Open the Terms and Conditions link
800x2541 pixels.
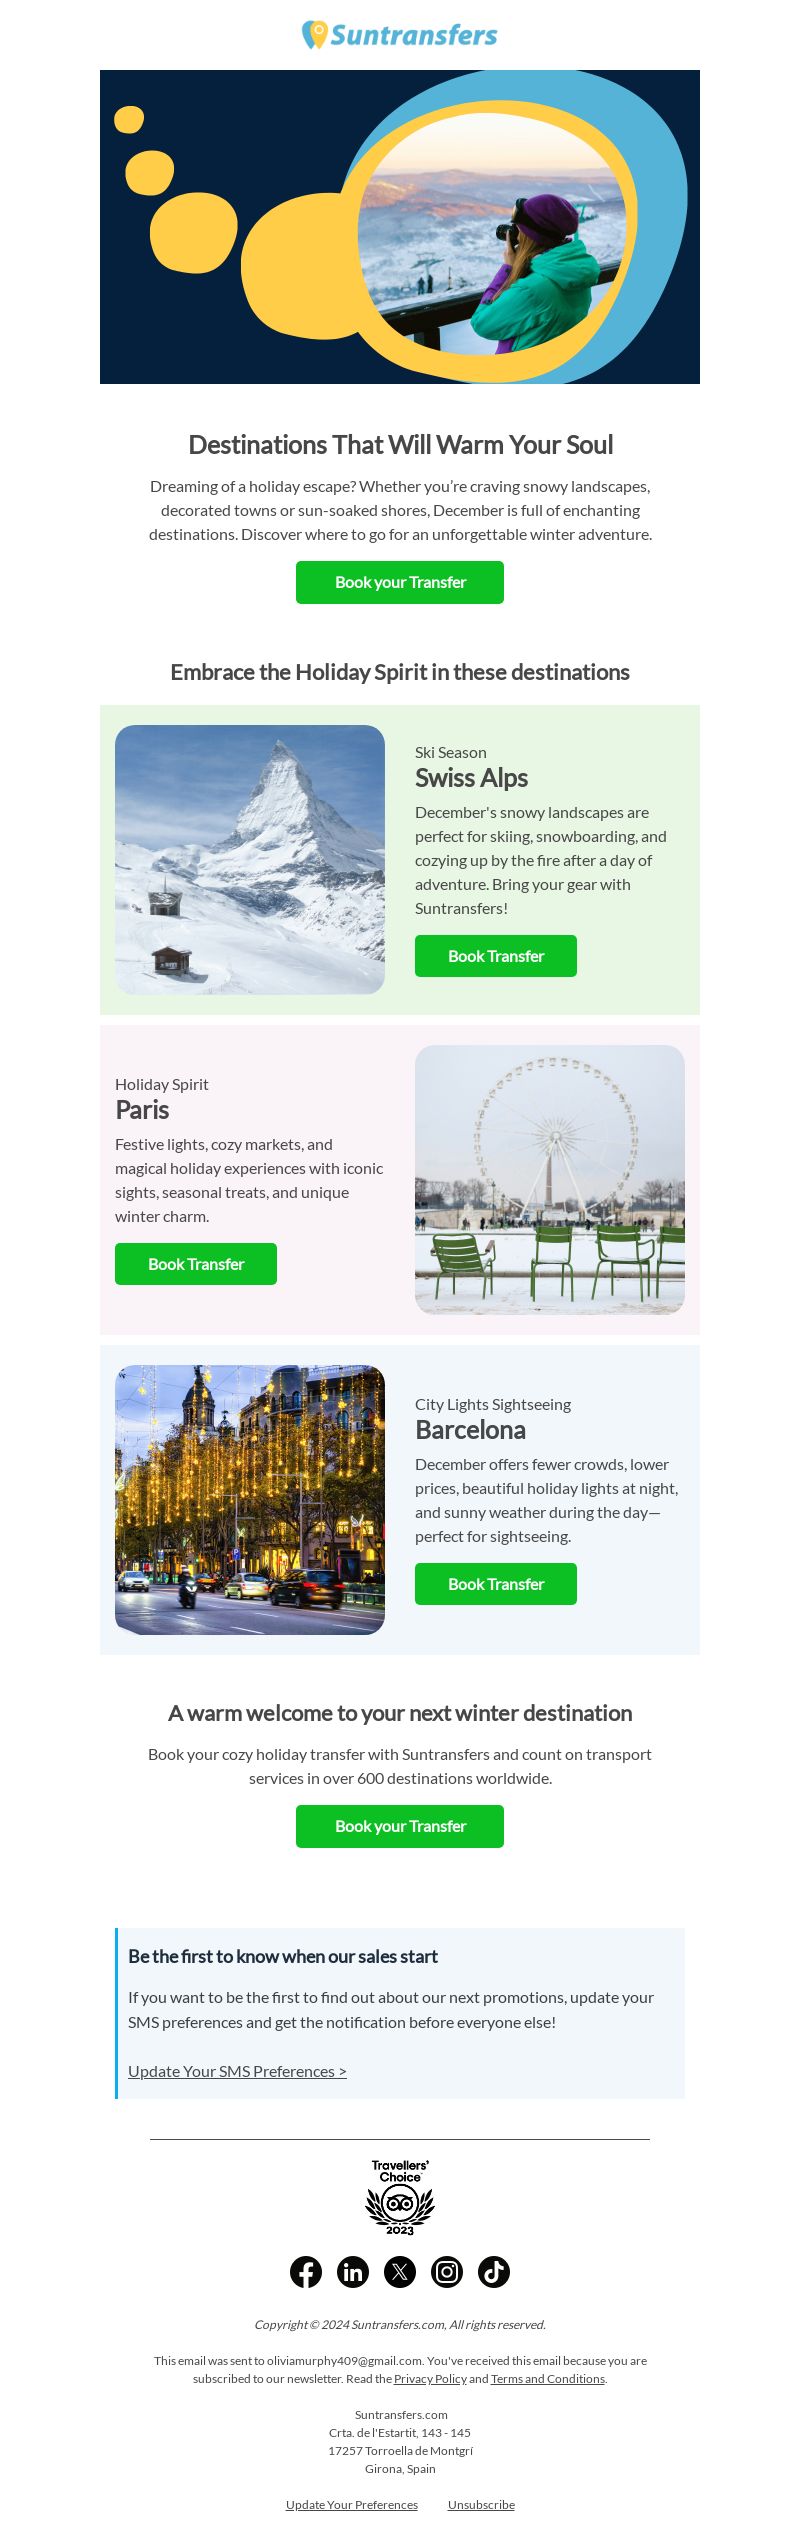tap(548, 2379)
